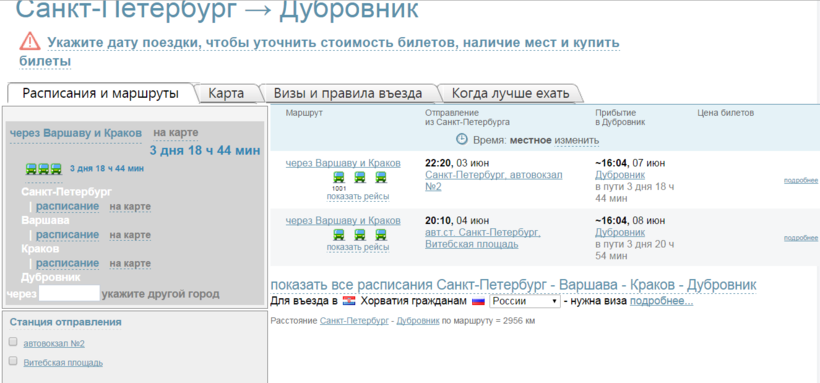Click the Russia flag icon
This screenshot has height=383, width=820.
pos(478,301)
